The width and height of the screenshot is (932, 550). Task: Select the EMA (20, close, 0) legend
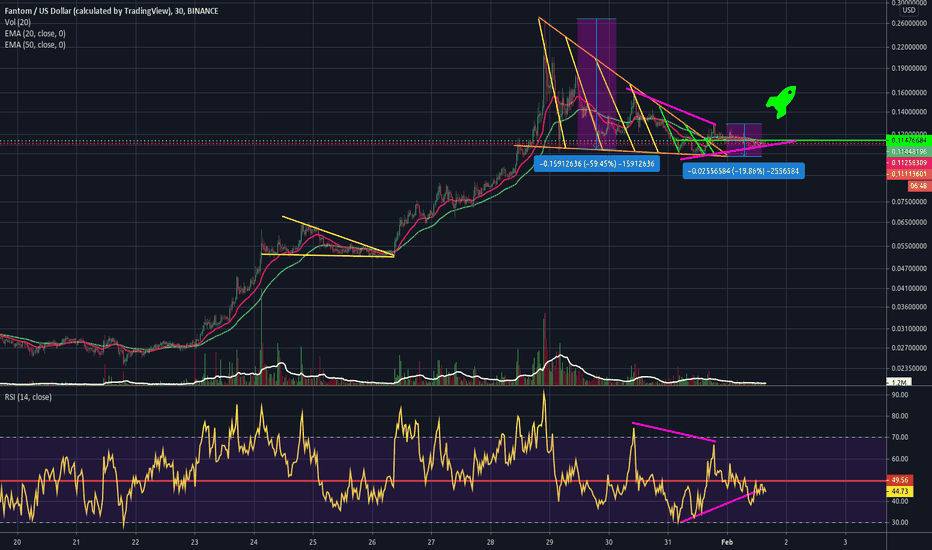pos(35,33)
